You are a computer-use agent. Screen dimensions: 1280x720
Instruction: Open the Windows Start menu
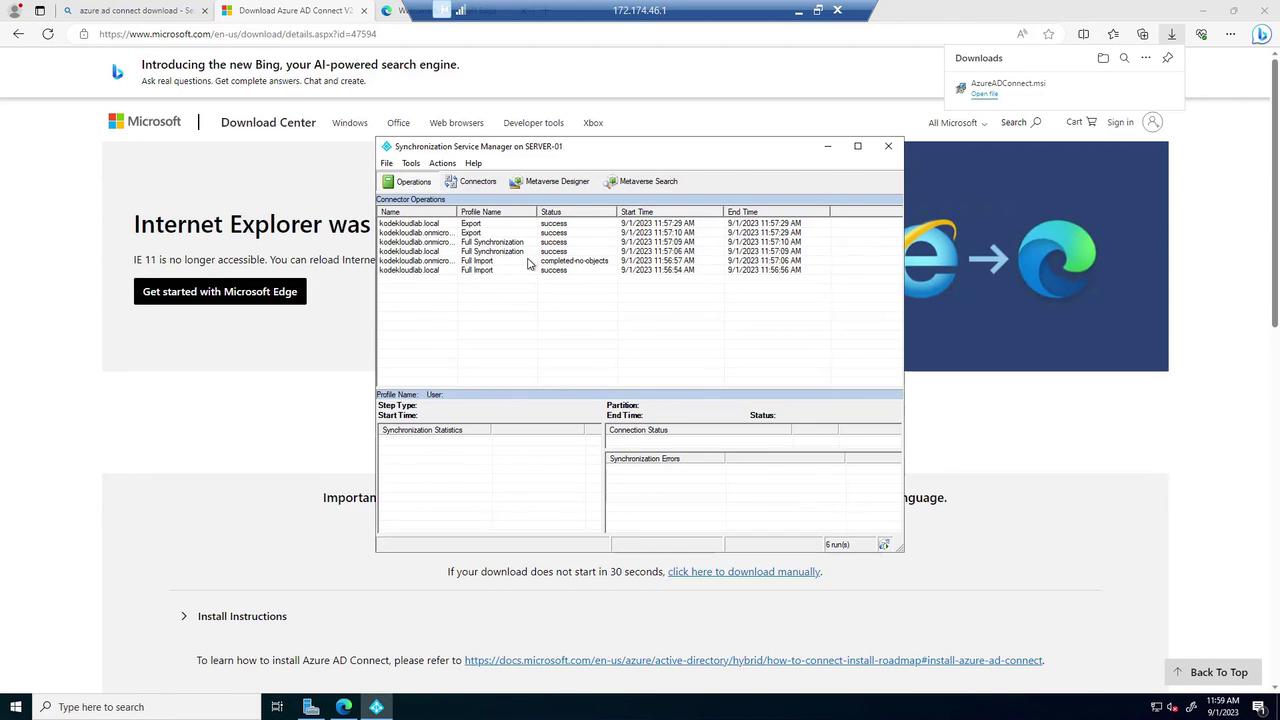15,707
